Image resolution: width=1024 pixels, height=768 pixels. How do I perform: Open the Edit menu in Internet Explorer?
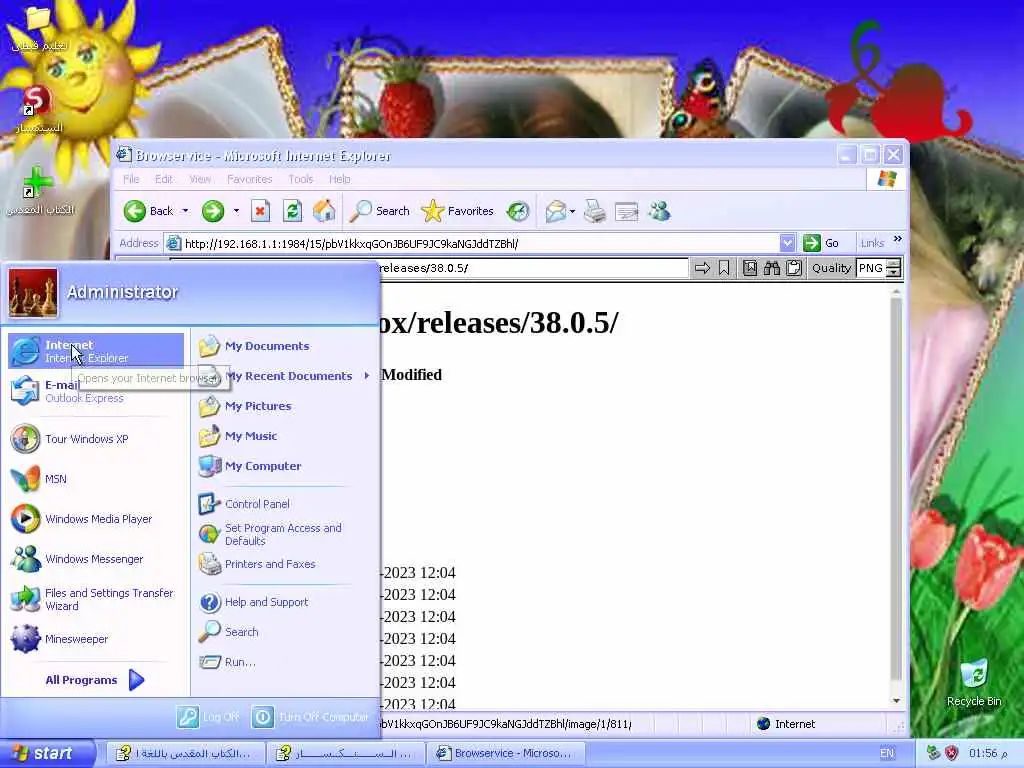point(163,179)
